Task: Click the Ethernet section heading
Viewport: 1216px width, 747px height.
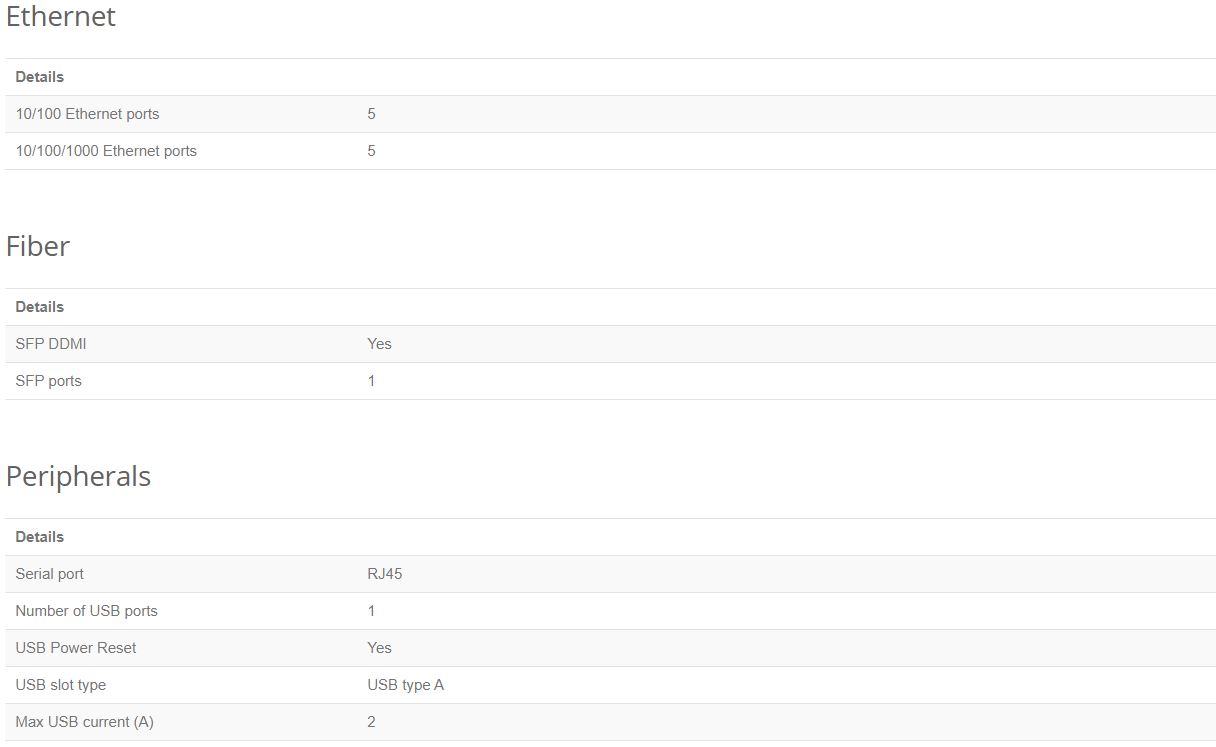Action: click(61, 17)
